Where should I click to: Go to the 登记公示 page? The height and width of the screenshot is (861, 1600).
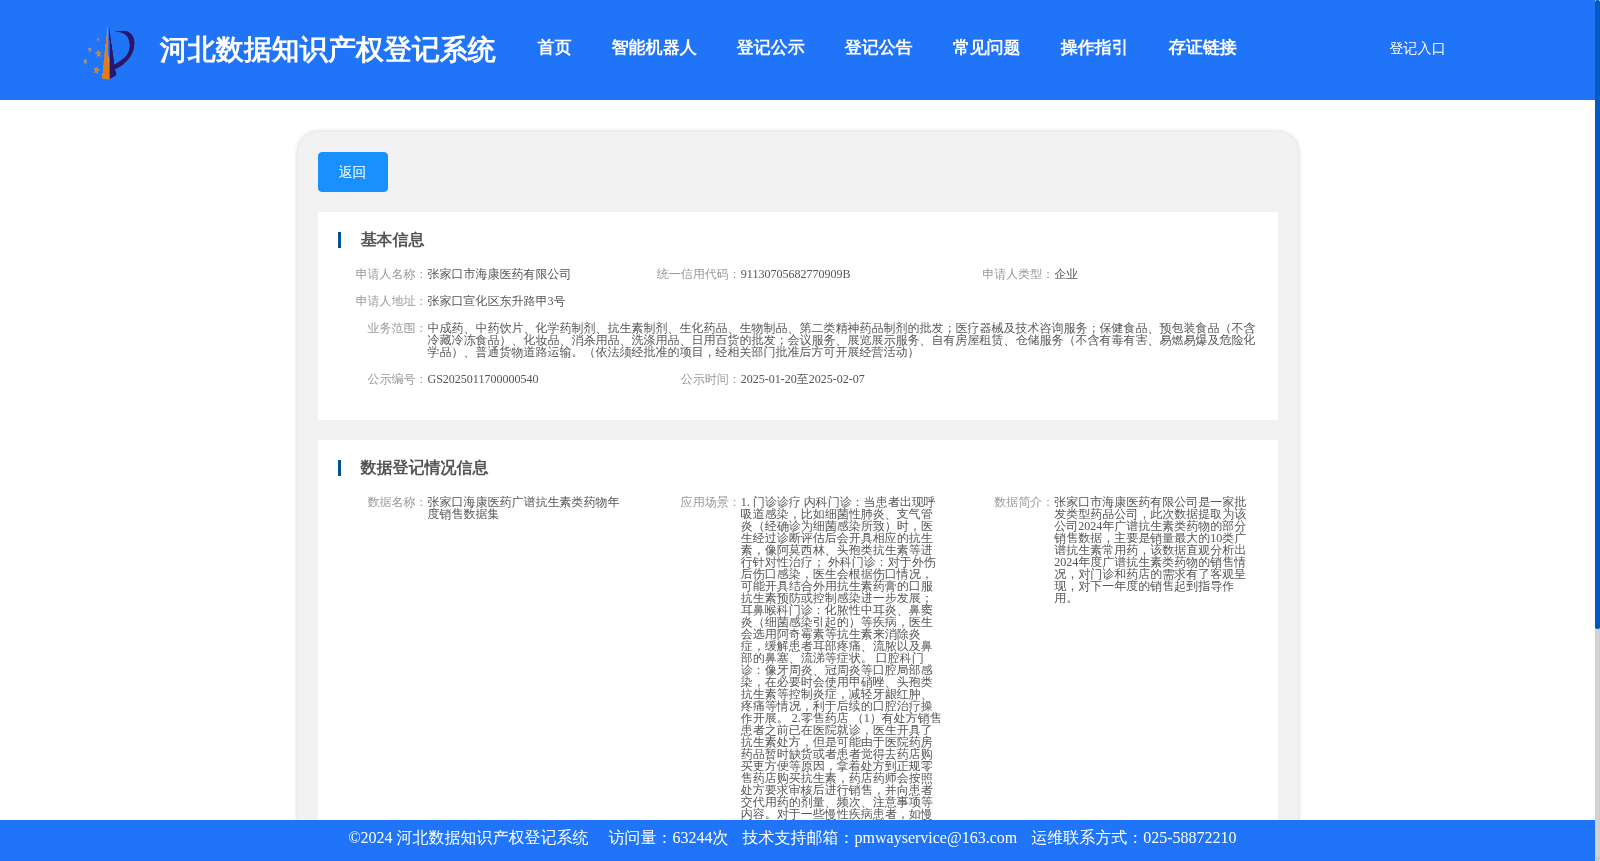[x=770, y=48]
